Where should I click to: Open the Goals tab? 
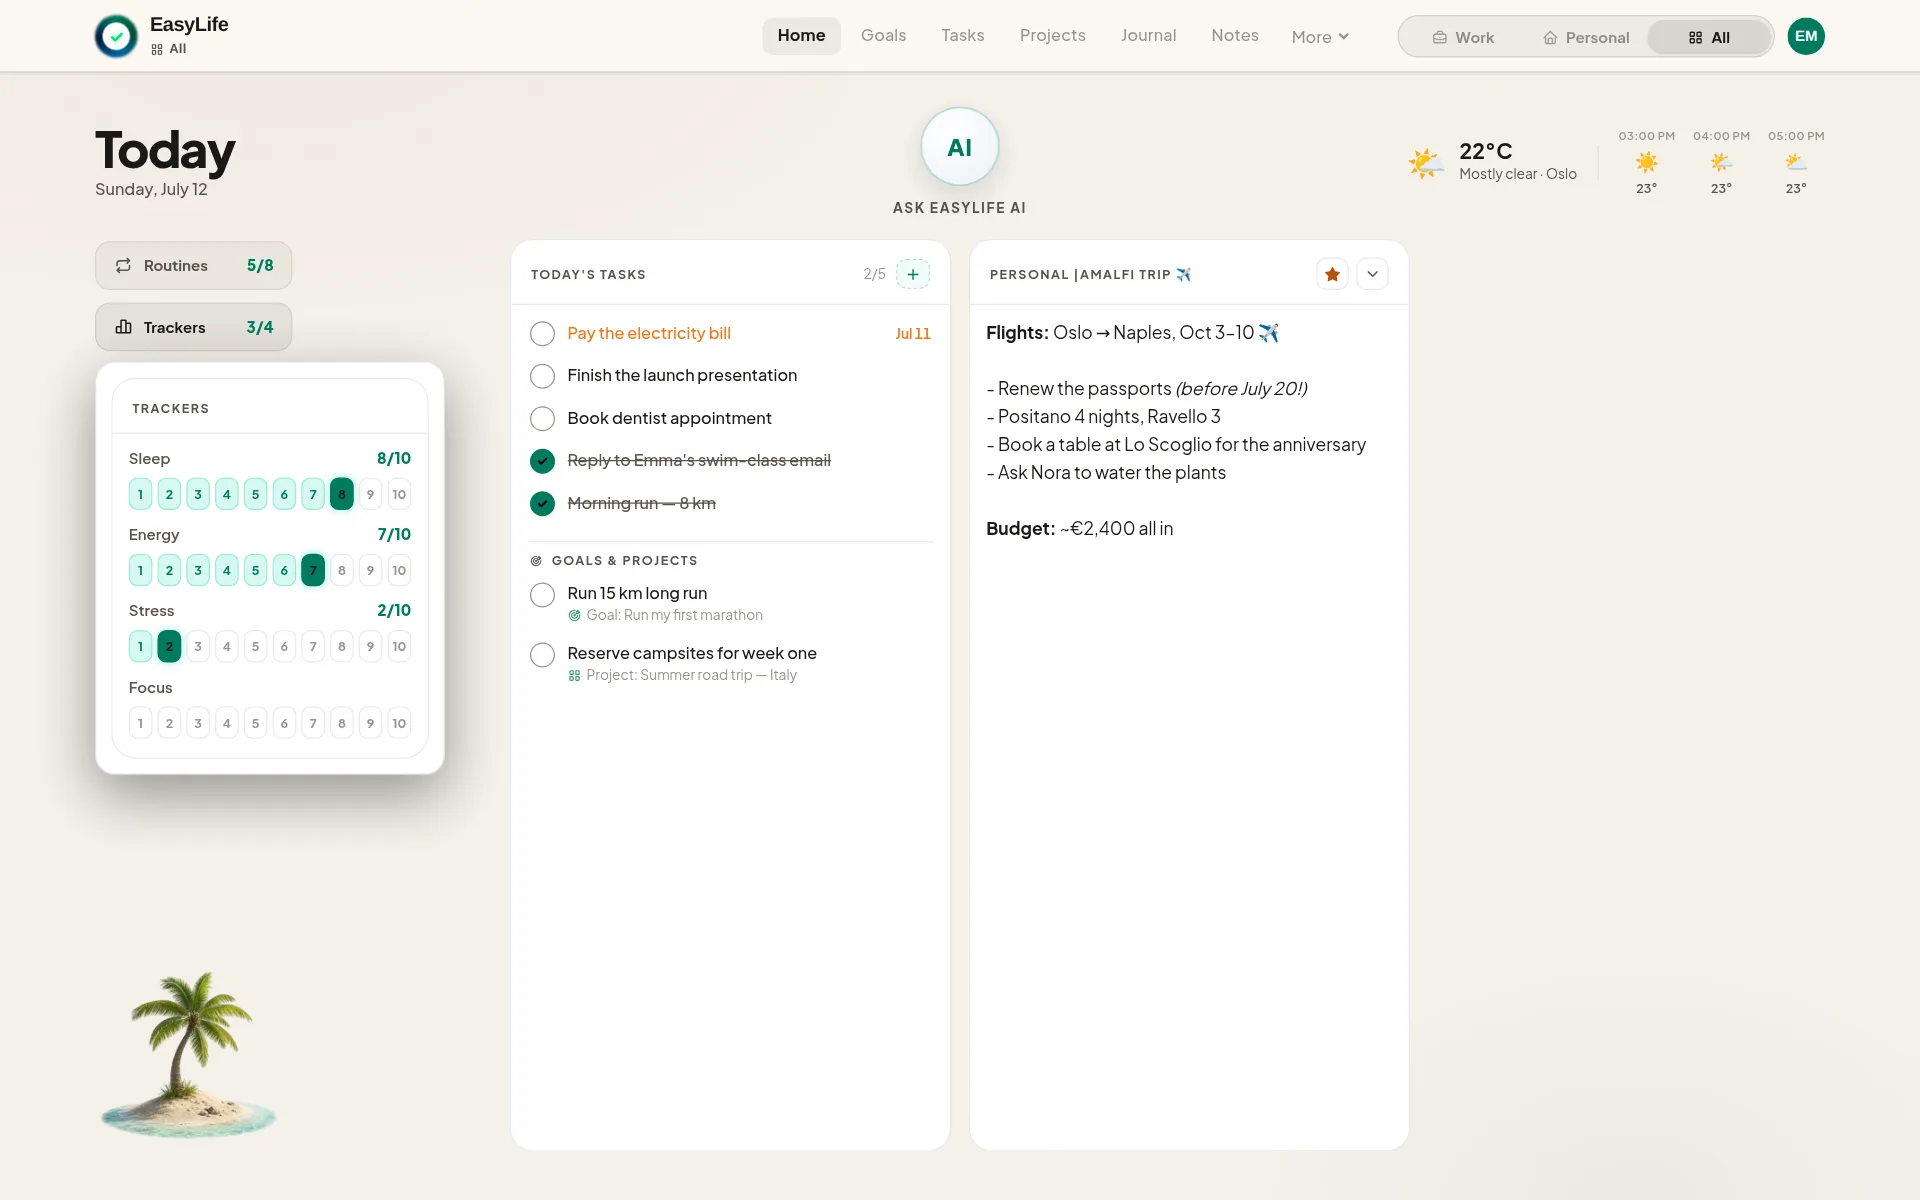[x=883, y=36]
